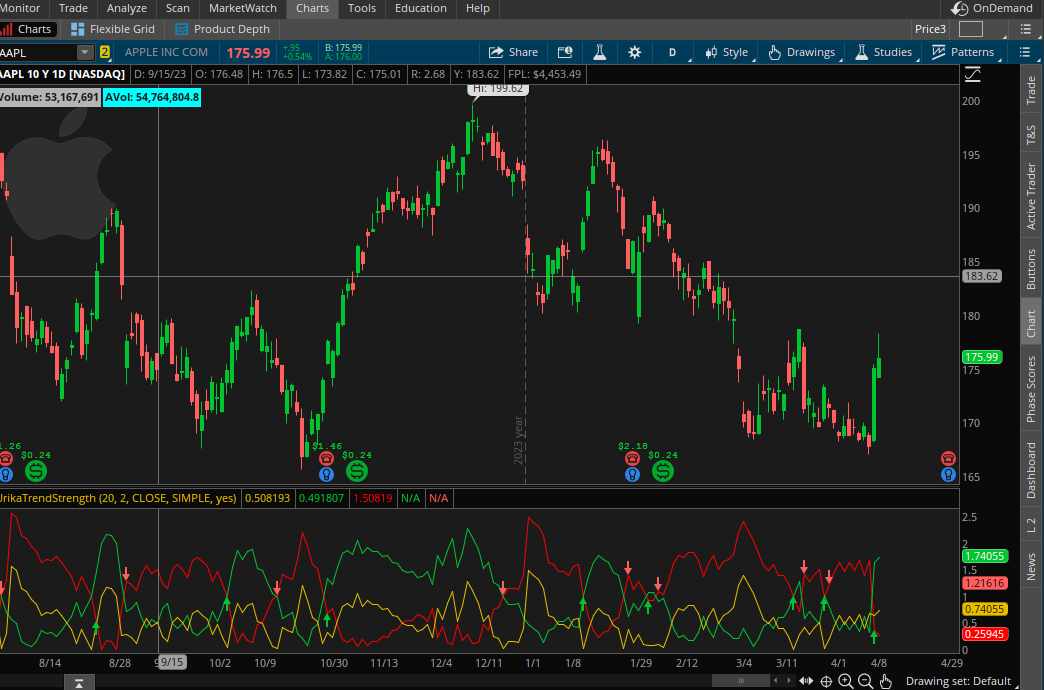Click the chart mode line icon above price axis
This screenshot has width=1044, height=690.
[x=973, y=74]
